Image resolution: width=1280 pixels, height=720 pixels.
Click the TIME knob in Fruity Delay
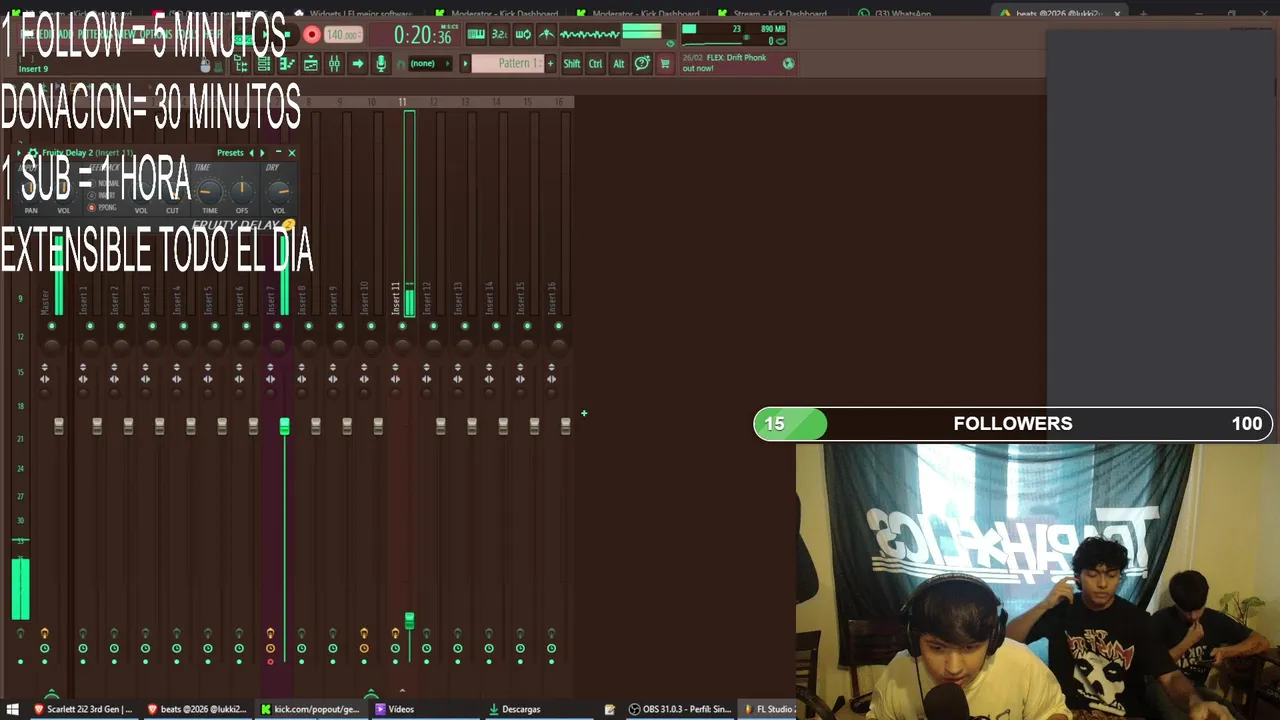pyautogui.click(x=209, y=191)
